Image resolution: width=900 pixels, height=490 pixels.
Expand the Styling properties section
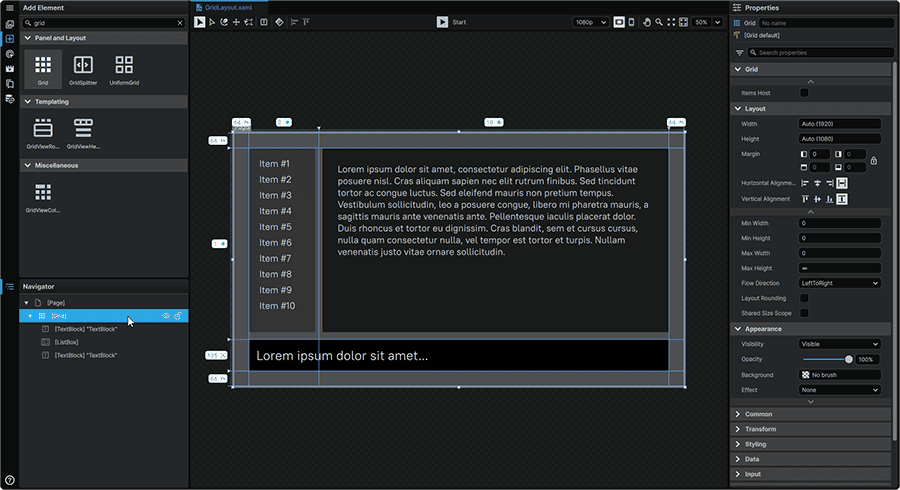tap(738, 444)
